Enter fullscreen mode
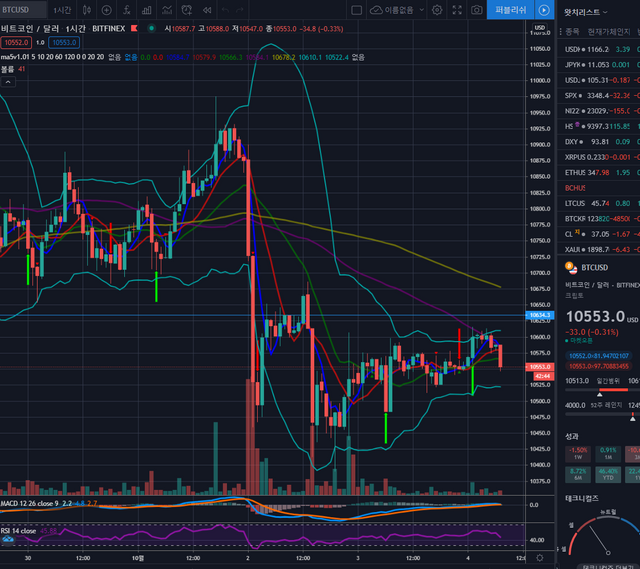Viewport: 640px width, 569px height. 457,10
